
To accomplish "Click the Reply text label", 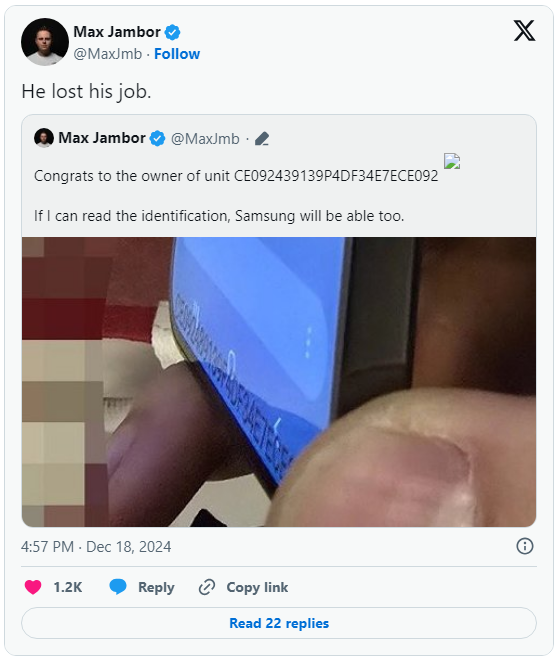I will pos(156,587).
